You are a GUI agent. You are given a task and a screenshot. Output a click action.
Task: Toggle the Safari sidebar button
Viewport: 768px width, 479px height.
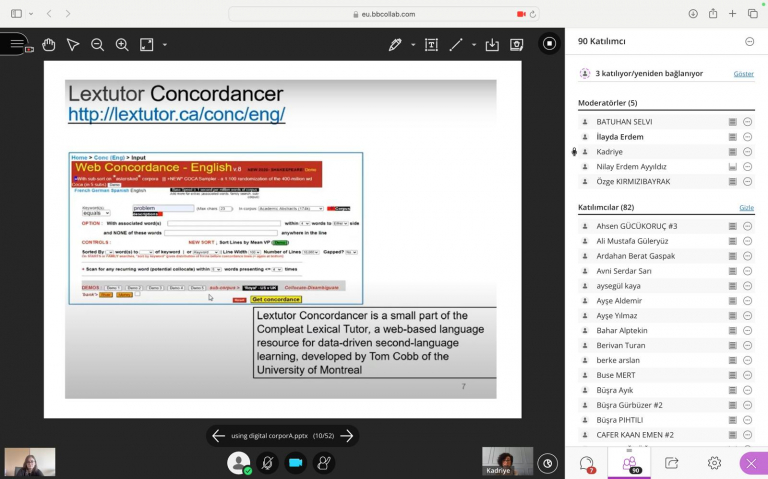point(16,14)
